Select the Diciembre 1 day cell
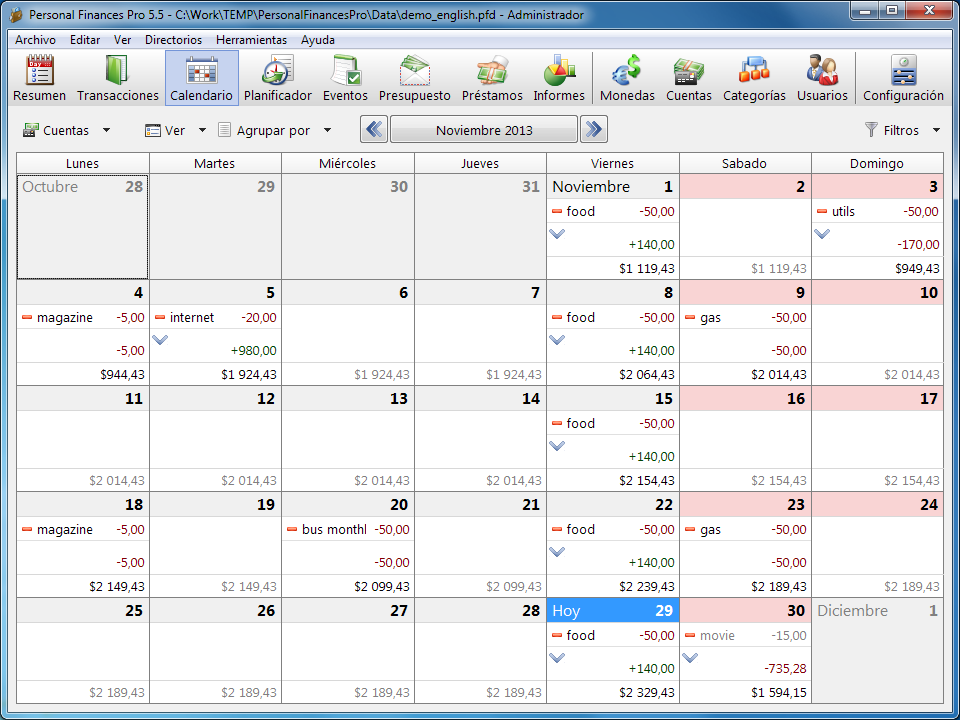Viewport: 960px width, 720px height. coord(877,651)
